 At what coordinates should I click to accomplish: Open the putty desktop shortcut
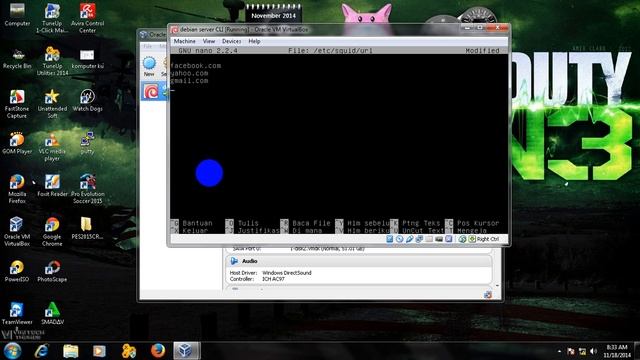click(87, 143)
